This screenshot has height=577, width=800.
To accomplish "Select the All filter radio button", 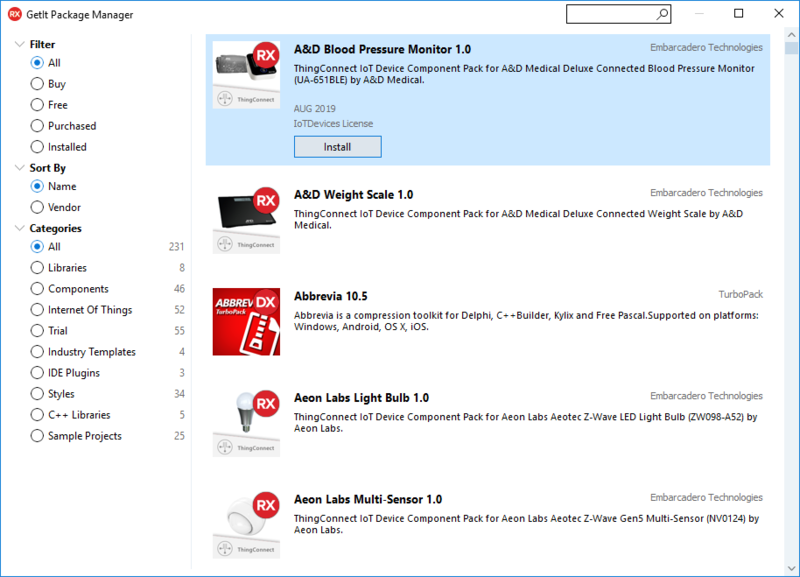I will click(37, 63).
